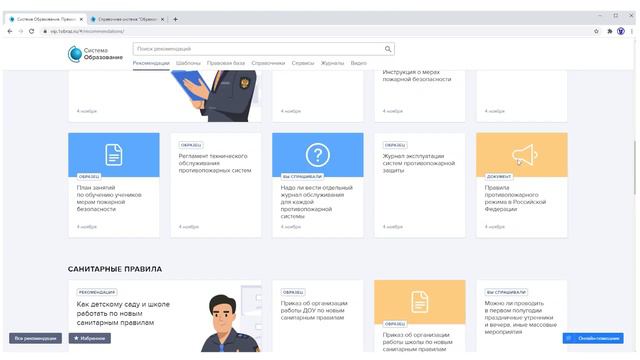Open the Онлайн-помощник chat button
This screenshot has width=640, height=360.
(x=593, y=338)
